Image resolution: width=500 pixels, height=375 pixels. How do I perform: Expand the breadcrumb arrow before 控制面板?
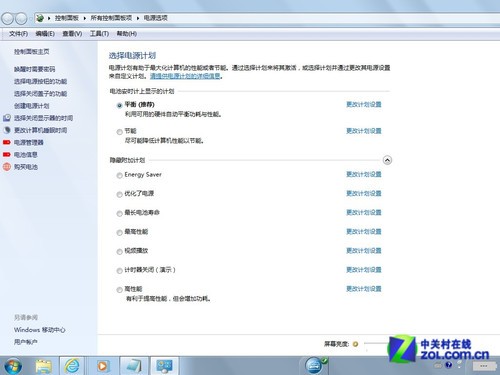[49, 18]
